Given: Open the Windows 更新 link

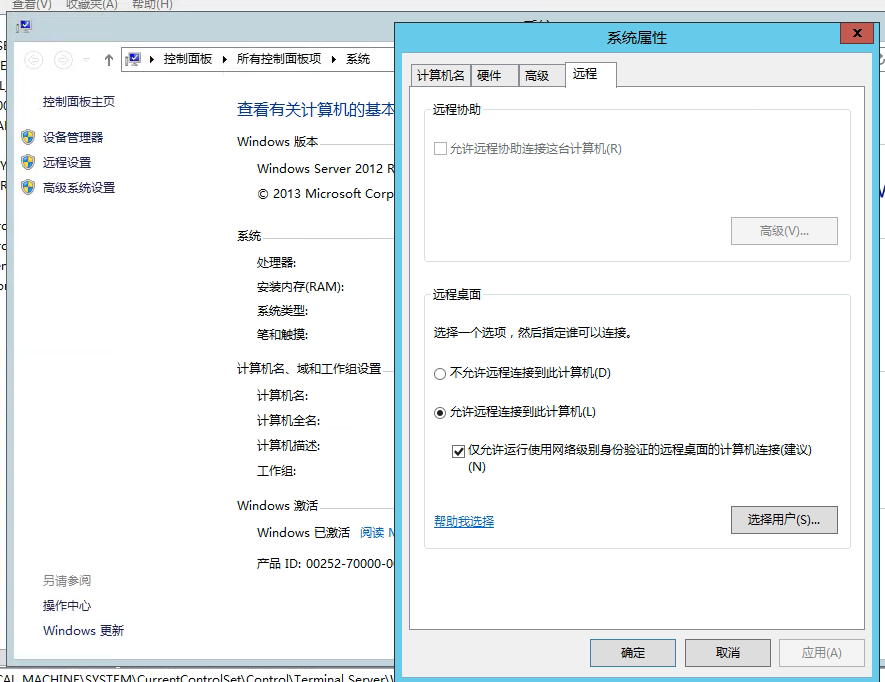Looking at the screenshot, I should click(83, 631).
